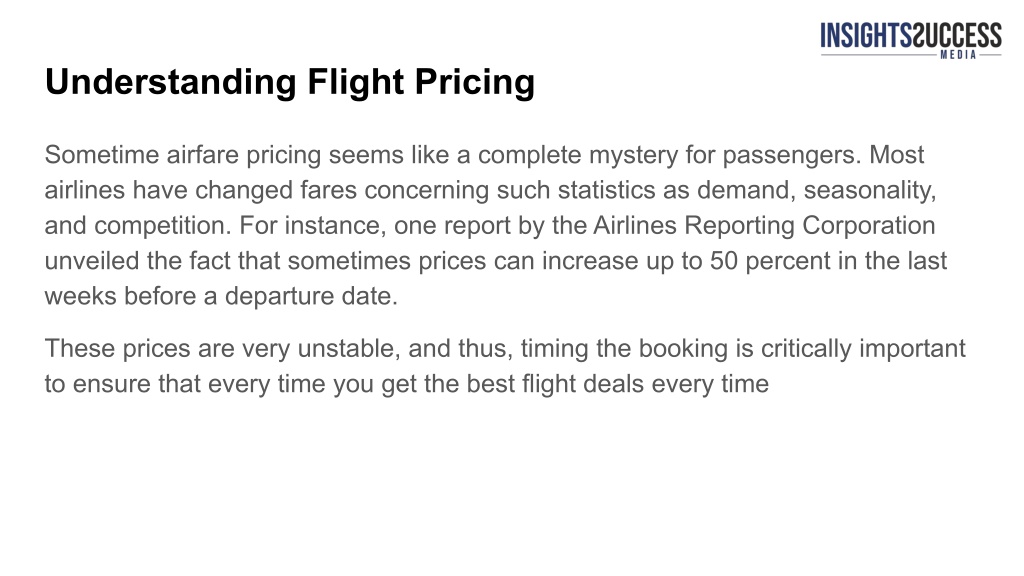This screenshot has width=1024, height=576.
Task: Click the word MEDIA under the logo
Action: tap(958, 55)
